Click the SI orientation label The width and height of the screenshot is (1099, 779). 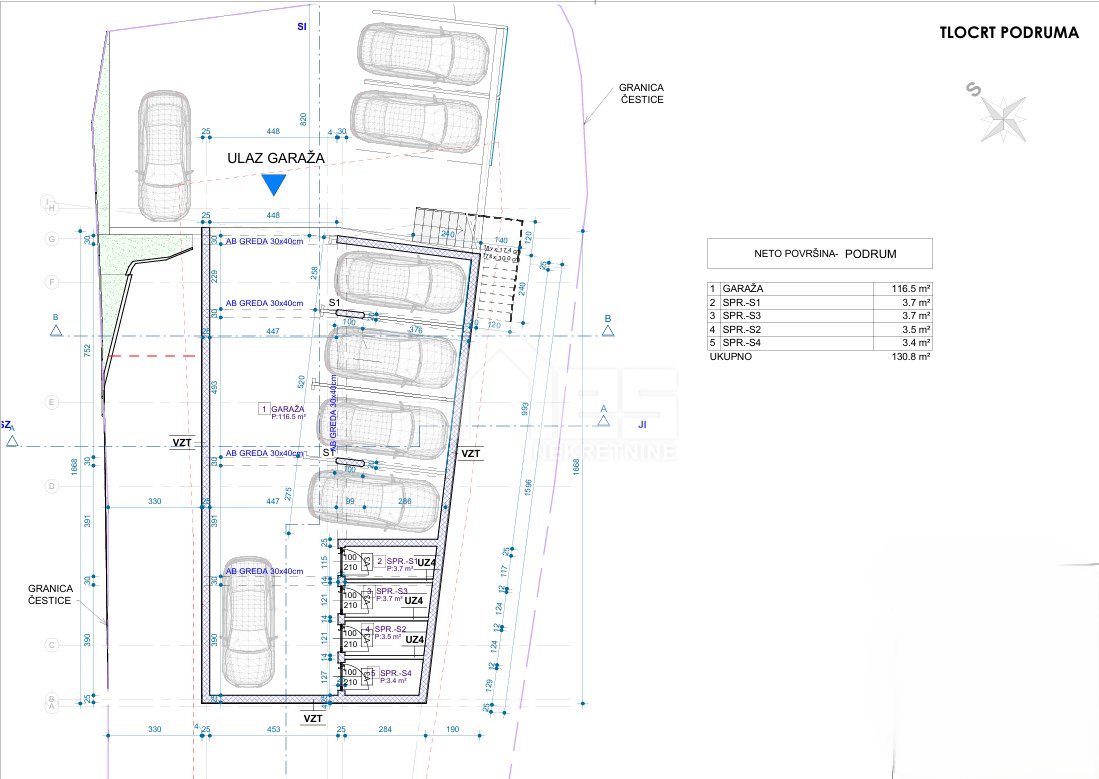coord(301,27)
